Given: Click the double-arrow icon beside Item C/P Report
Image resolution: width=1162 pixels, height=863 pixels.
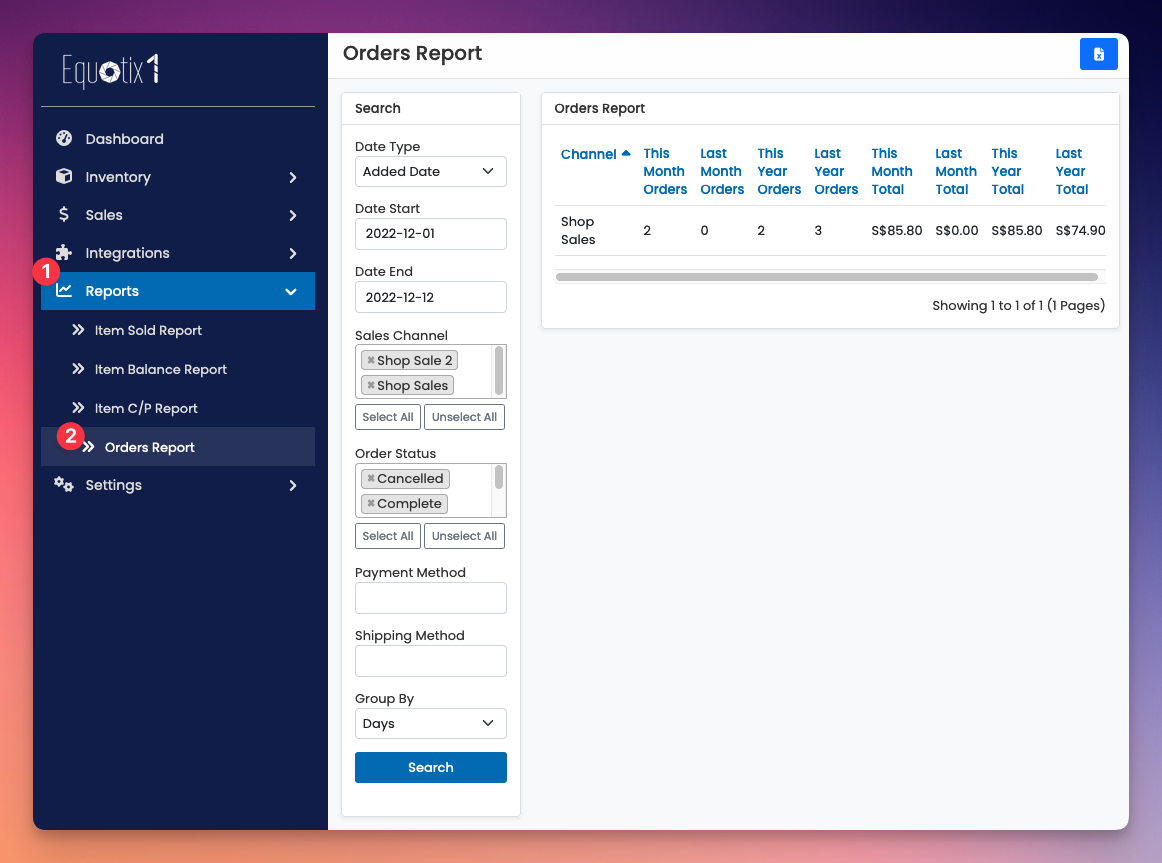Looking at the screenshot, I should click(x=78, y=407).
